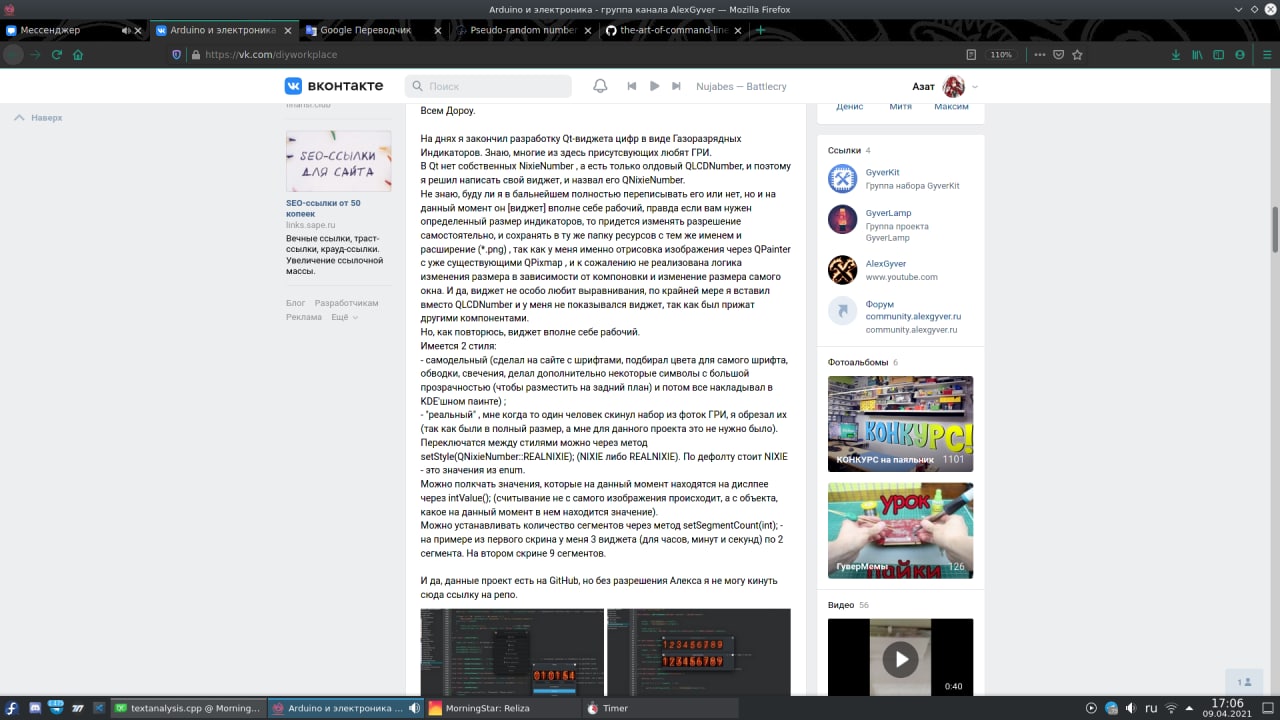Open the Форум community.alexgyver.ru link
This screenshot has height=720, width=1280.
[913, 310]
